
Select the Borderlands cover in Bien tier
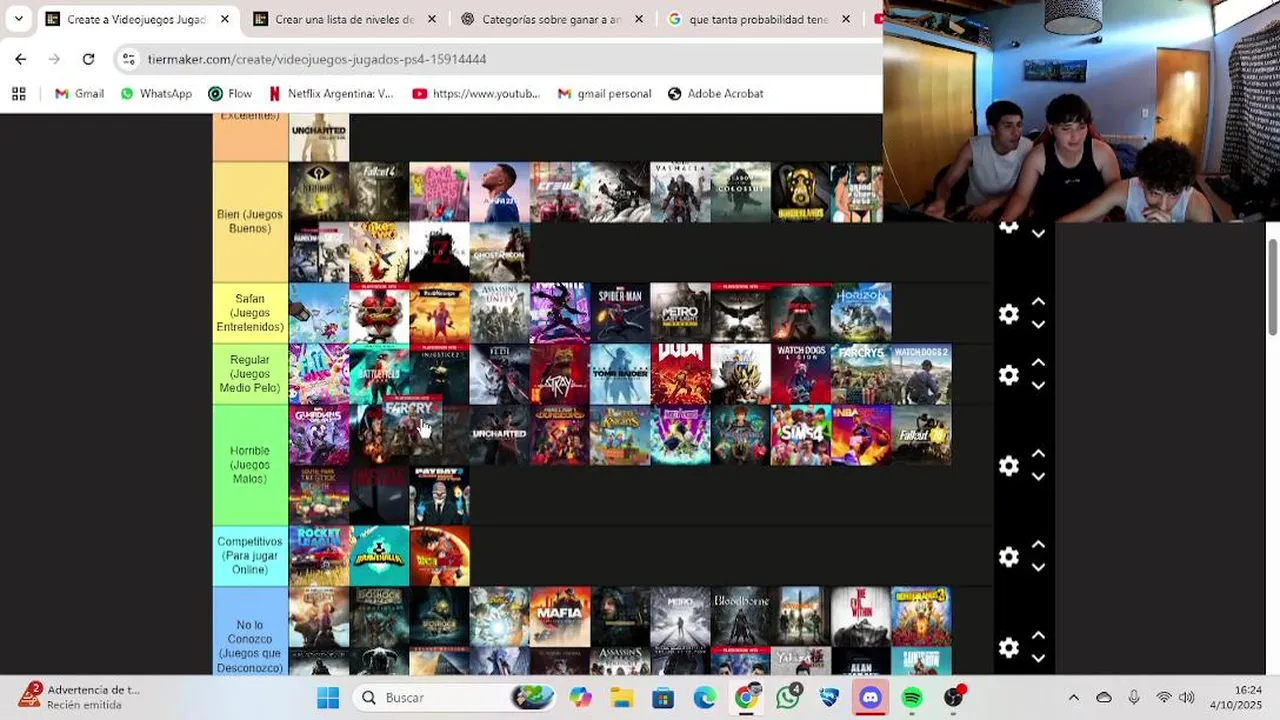click(801, 192)
